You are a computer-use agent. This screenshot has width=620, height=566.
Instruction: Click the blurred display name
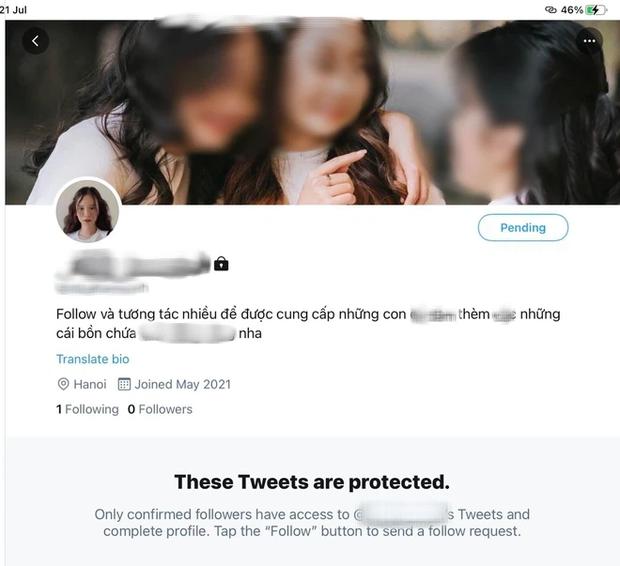pos(134,264)
